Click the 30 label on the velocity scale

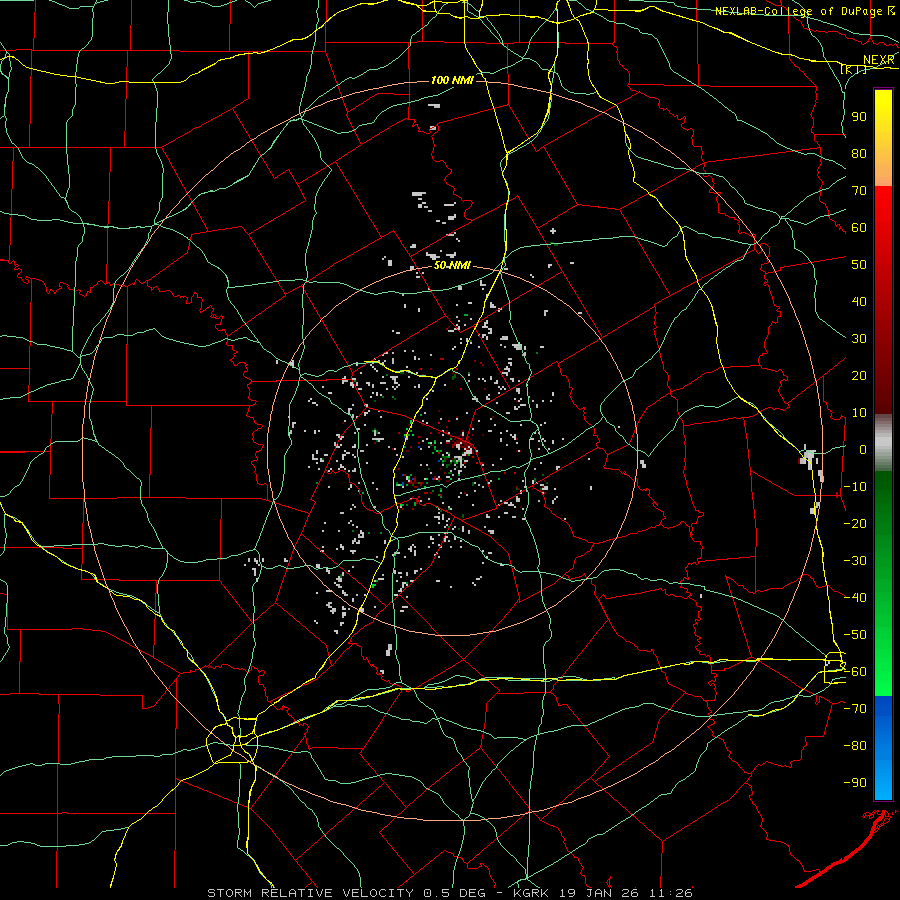(x=859, y=339)
